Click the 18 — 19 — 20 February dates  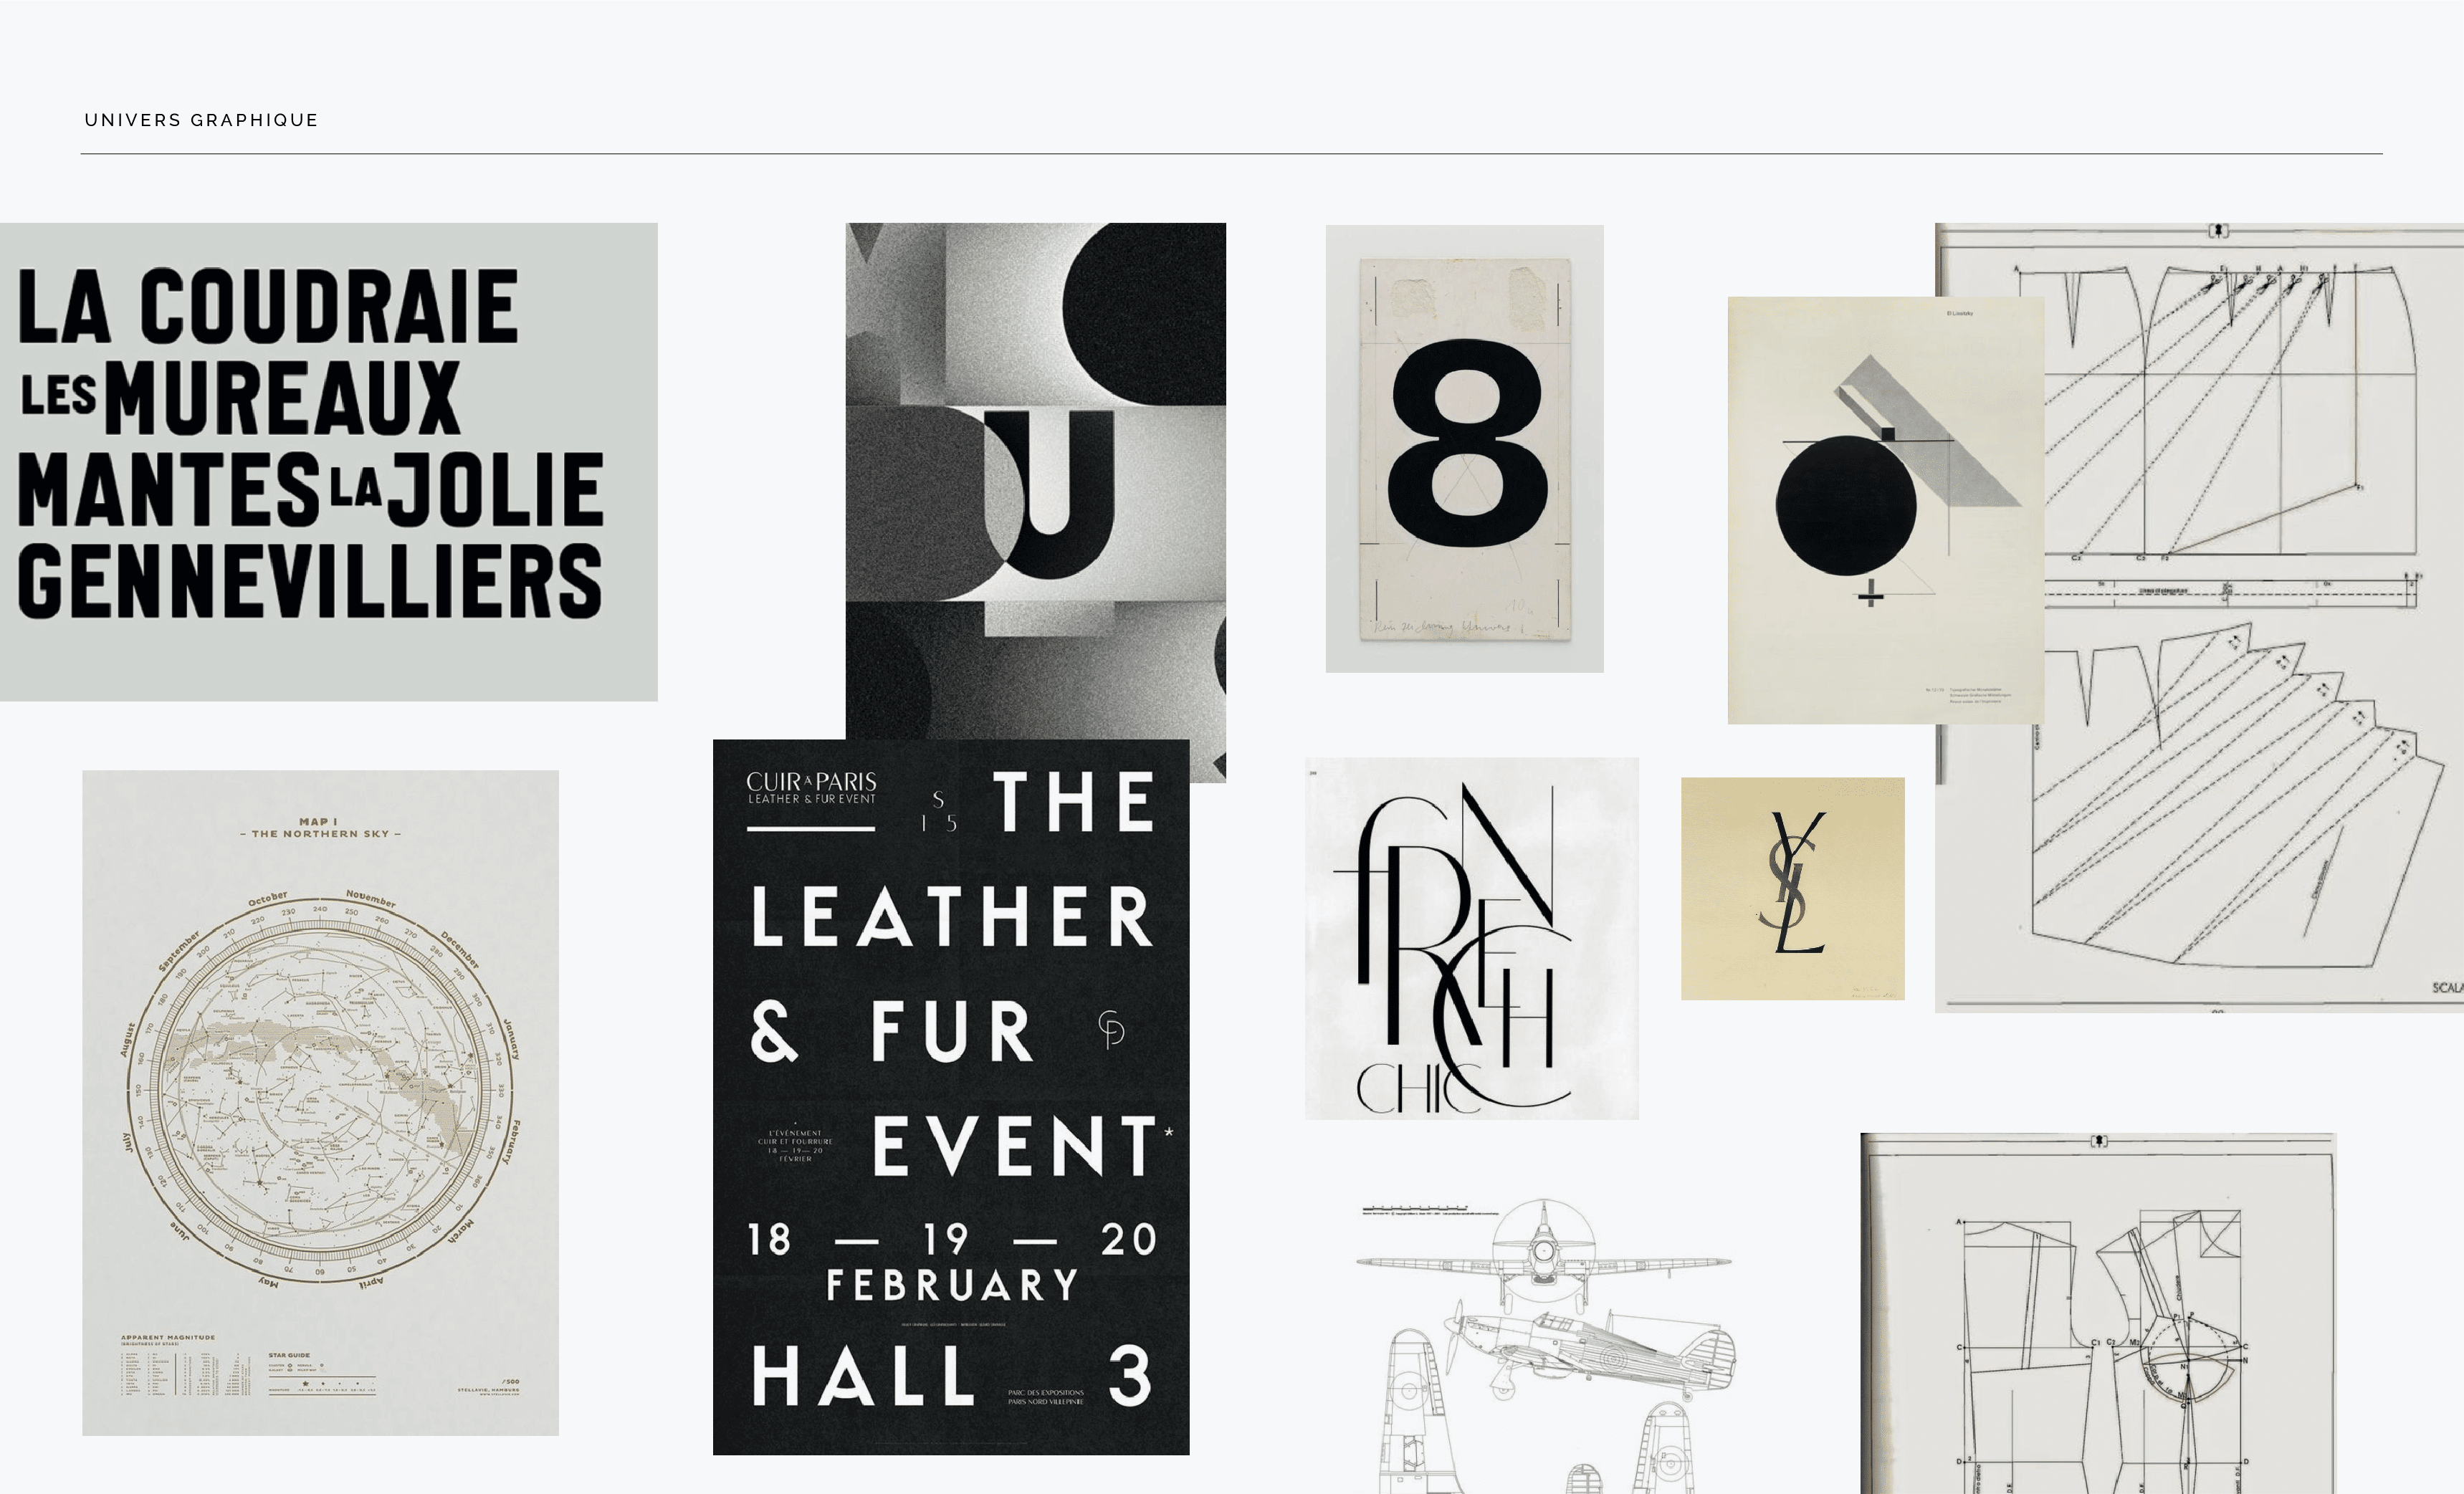[x=951, y=1262]
